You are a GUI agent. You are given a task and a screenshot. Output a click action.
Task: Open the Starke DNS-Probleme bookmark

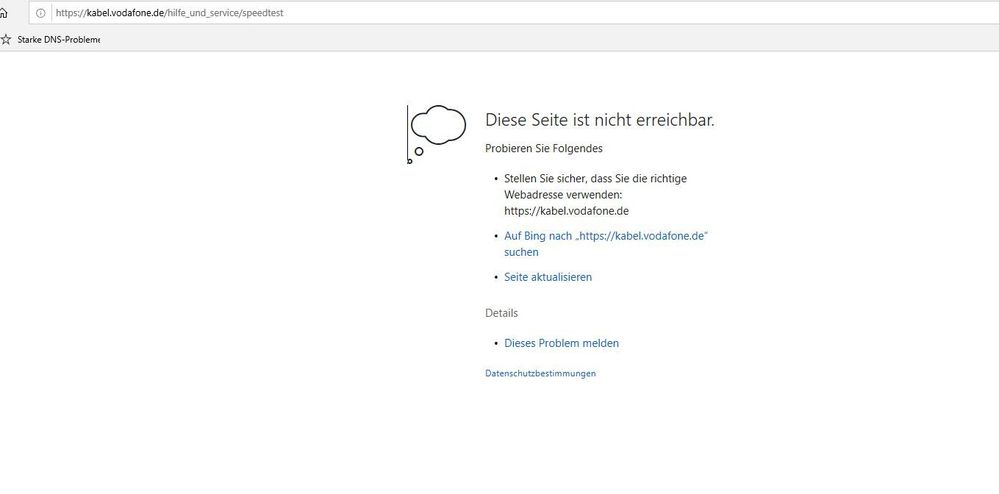coord(59,40)
